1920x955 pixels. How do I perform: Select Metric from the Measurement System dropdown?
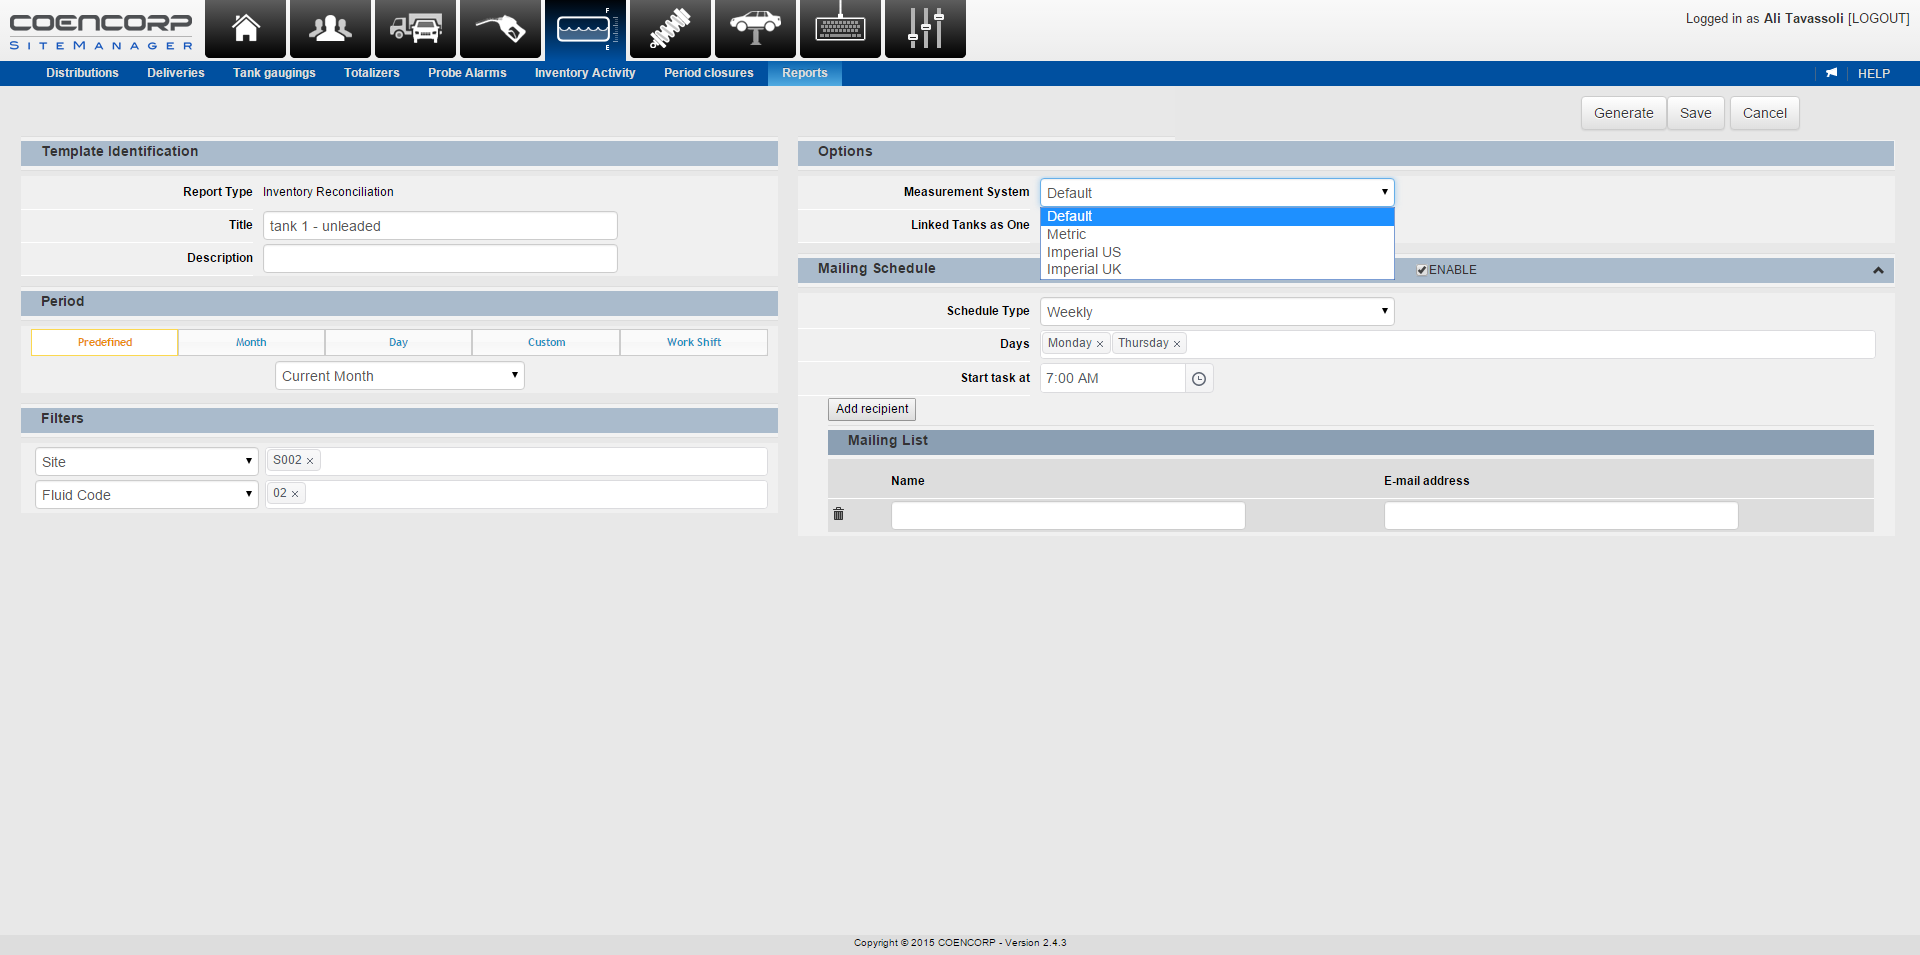tap(1066, 233)
